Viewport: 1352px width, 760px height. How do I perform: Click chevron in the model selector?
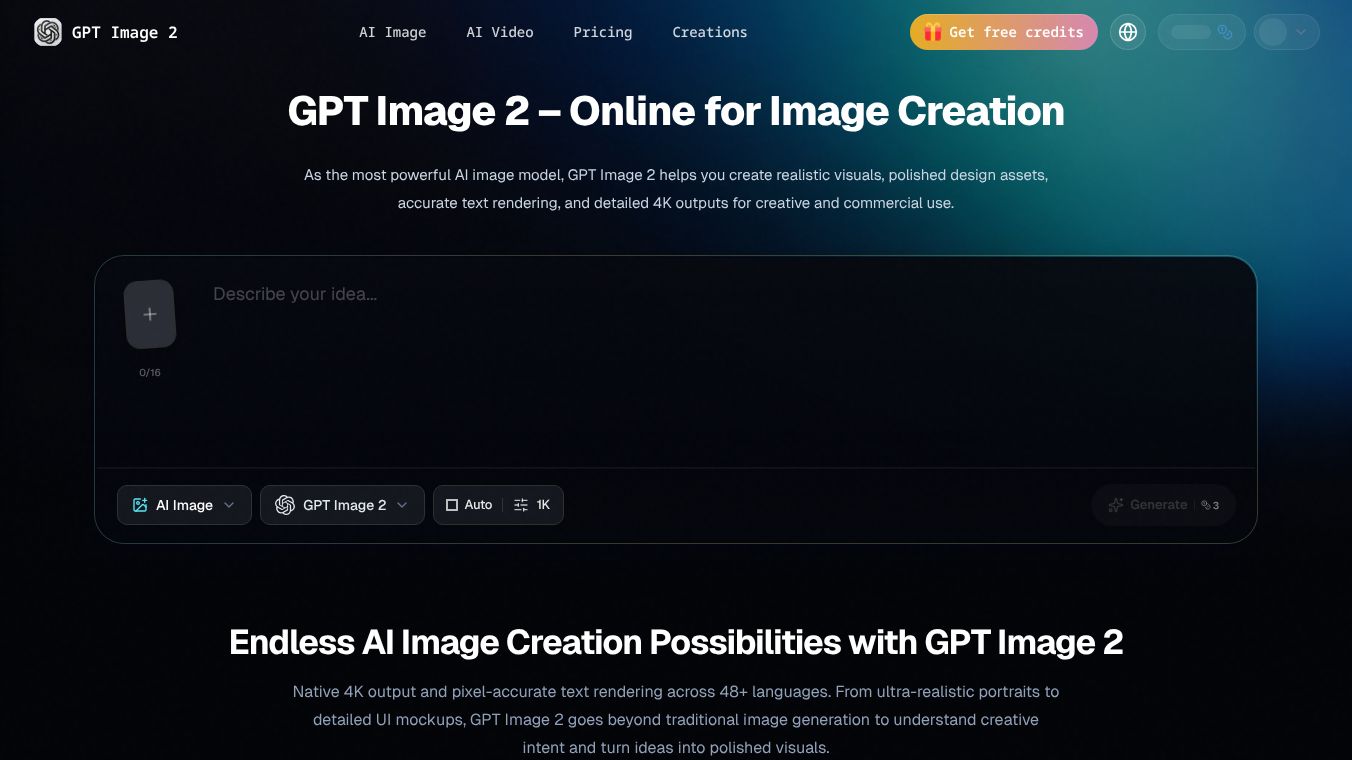tap(402, 505)
